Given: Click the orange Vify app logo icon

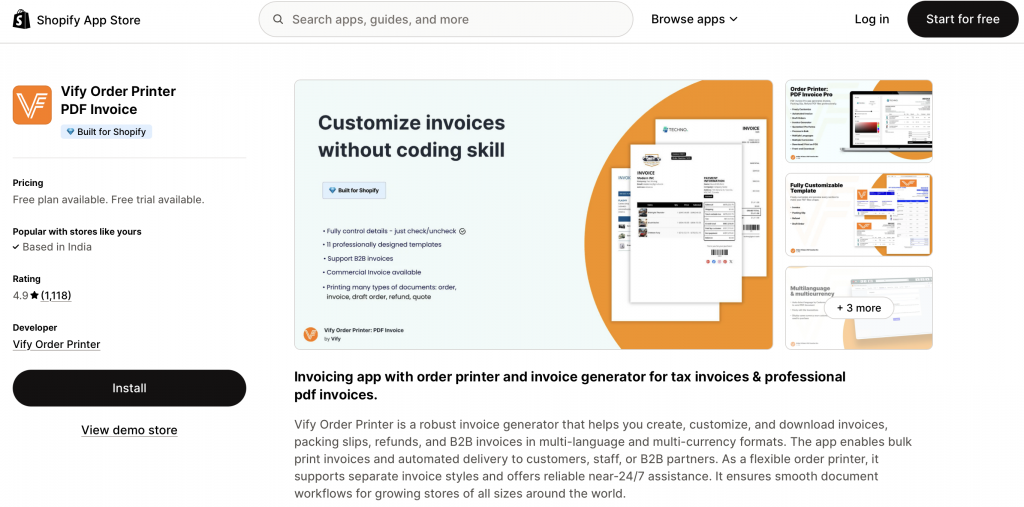Looking at the screenshot, I should tap(32, 105).
